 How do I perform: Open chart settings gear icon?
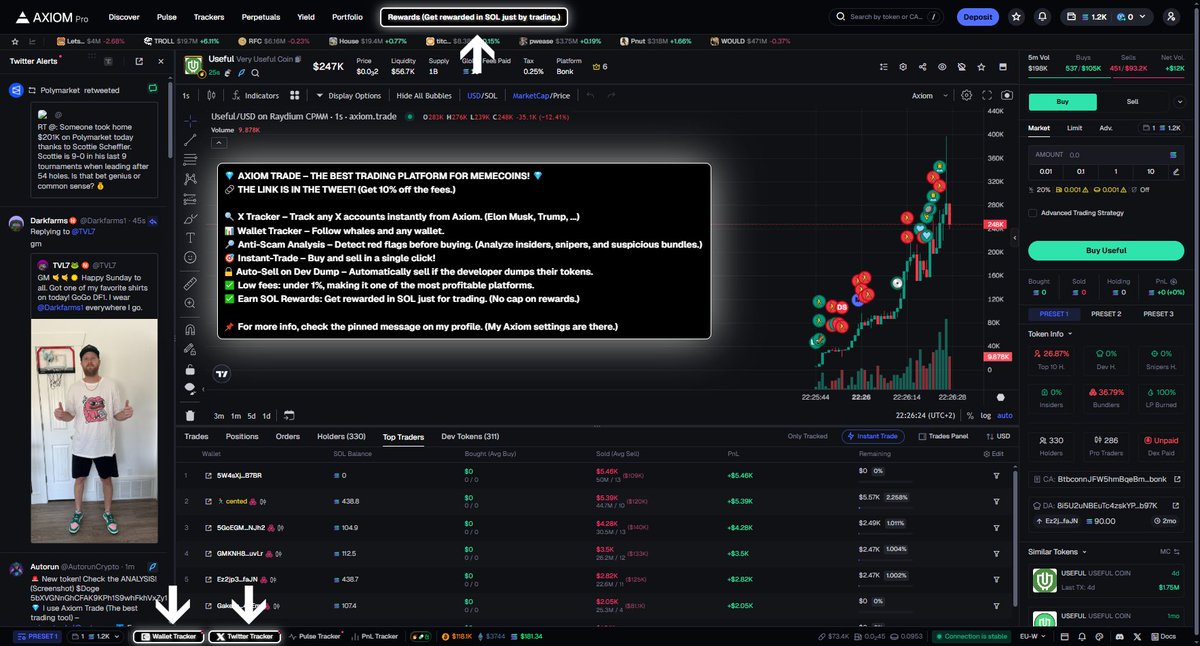click(966, 96)
